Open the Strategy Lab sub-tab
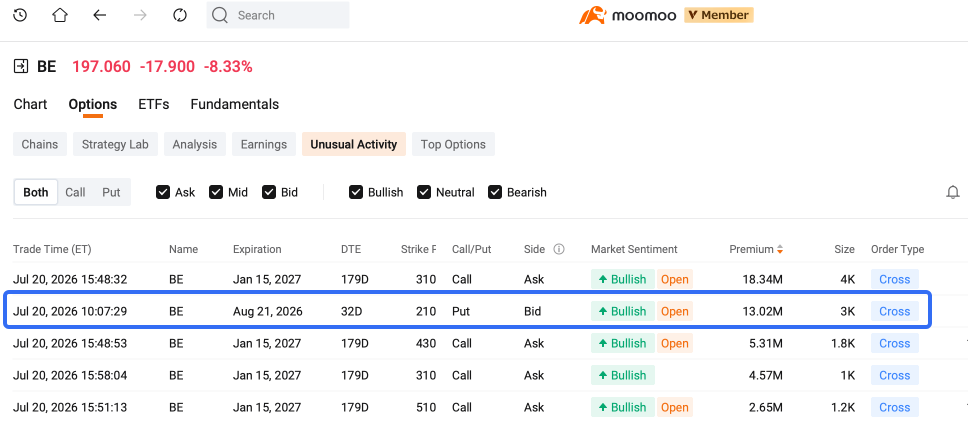 pyautogui.click(x=115, y=144)
